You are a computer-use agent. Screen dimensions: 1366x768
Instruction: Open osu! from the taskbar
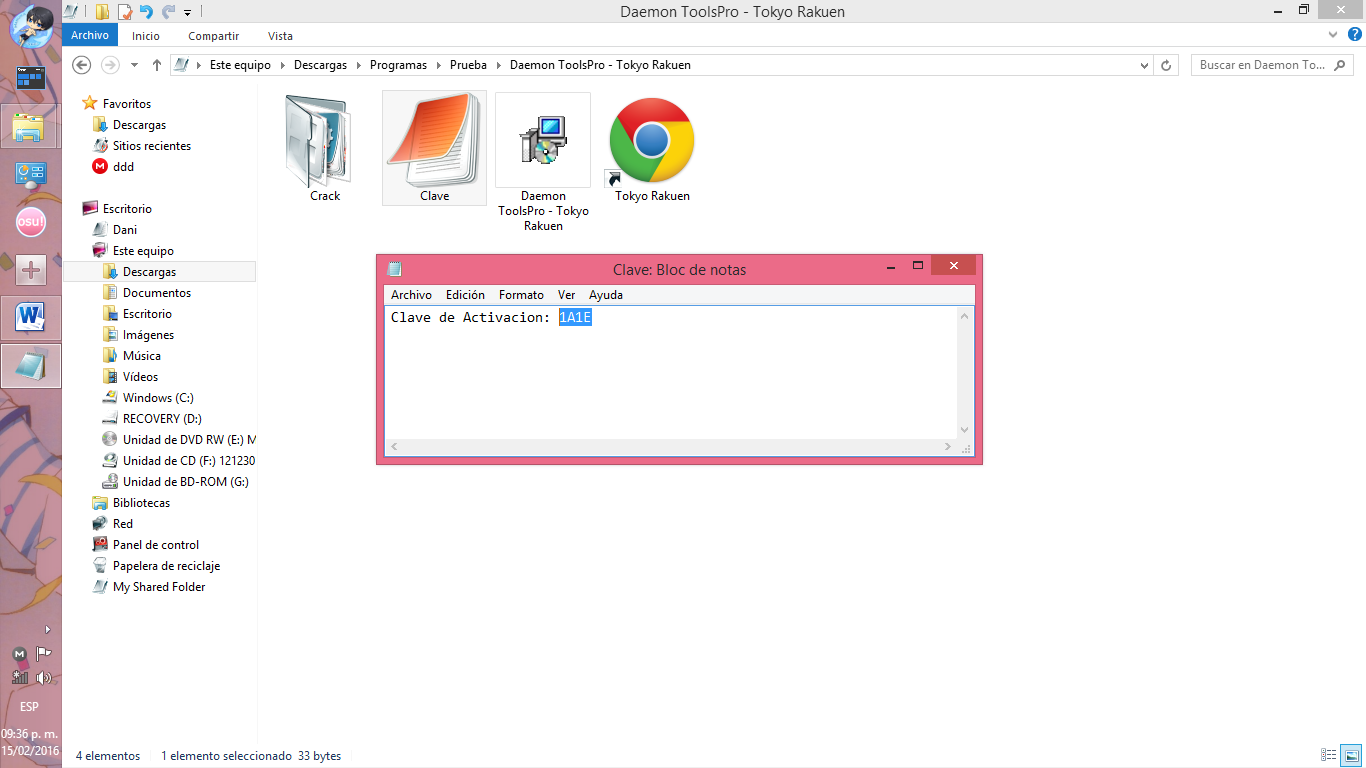point(30,222)
